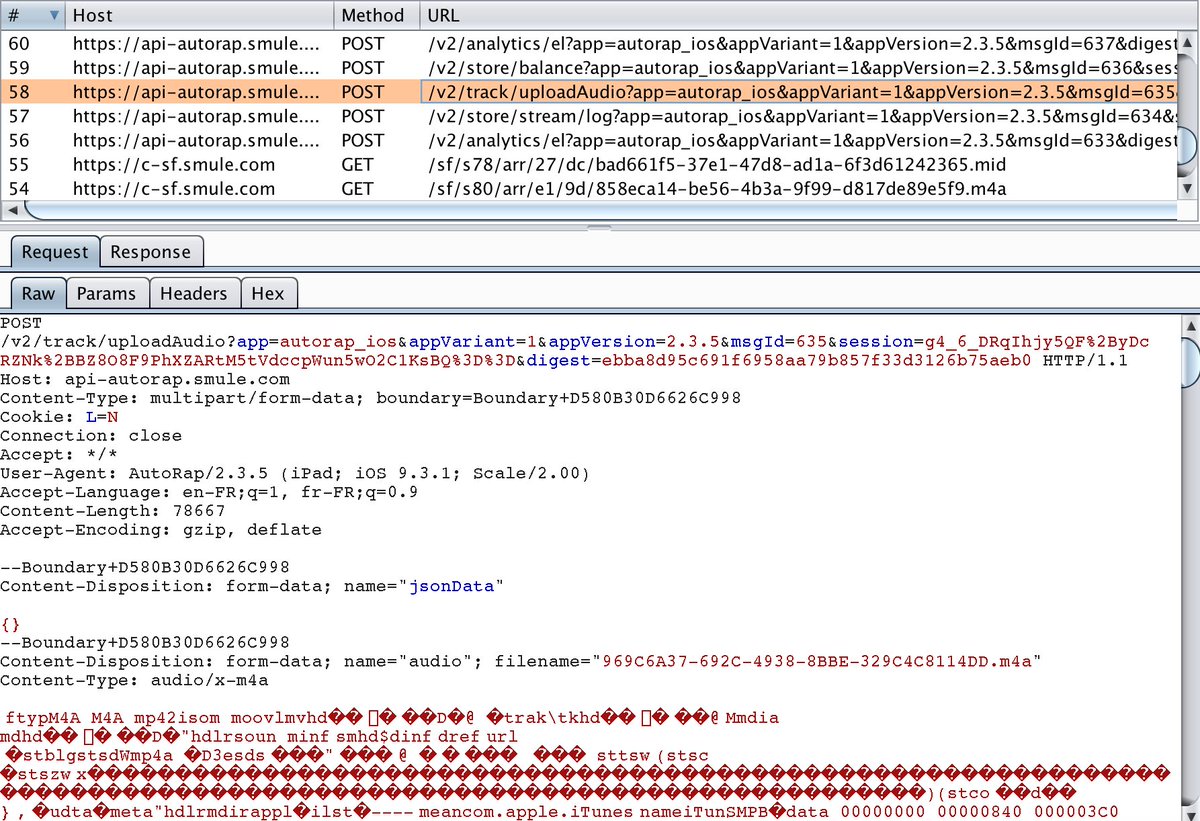Click host cell c-sf.smule.com in row 55
The image size is (1200, 821).
tap(200, 164)
